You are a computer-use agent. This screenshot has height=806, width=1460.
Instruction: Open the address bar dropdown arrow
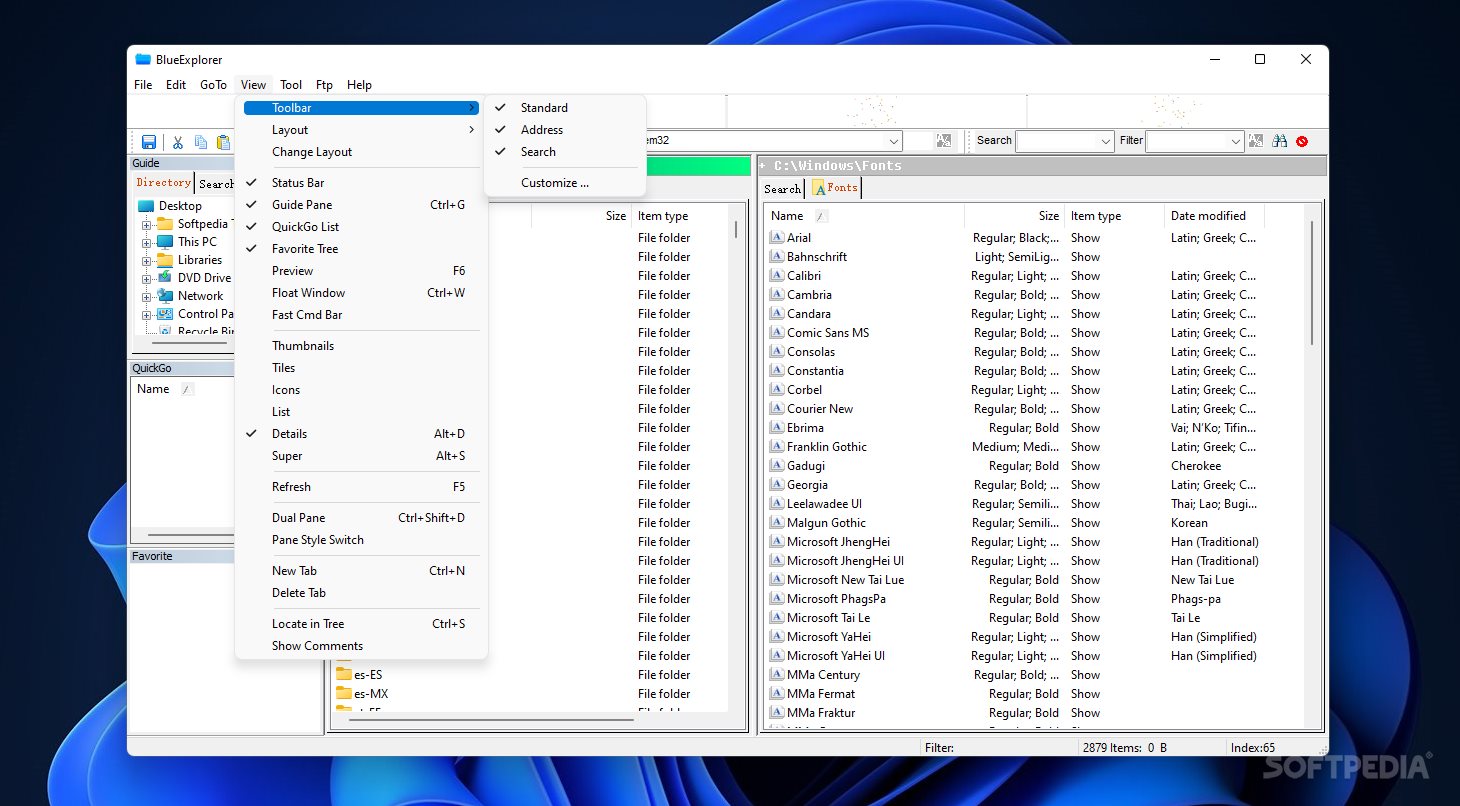pos(893,142)
